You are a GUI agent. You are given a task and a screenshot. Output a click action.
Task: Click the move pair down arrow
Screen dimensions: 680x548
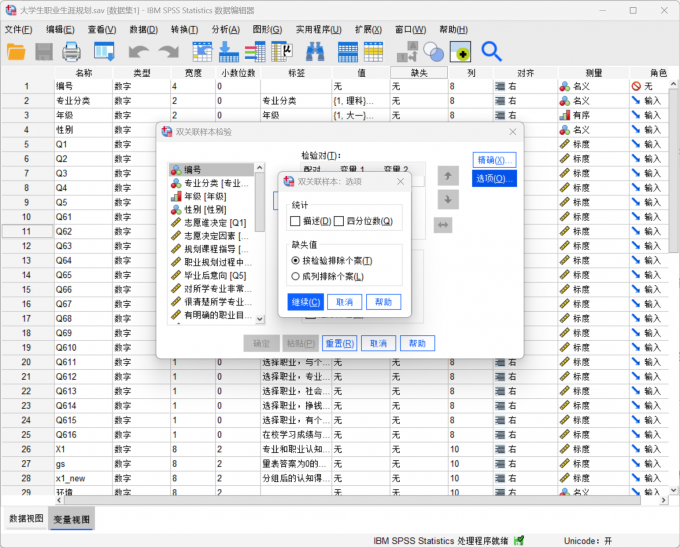448,199
